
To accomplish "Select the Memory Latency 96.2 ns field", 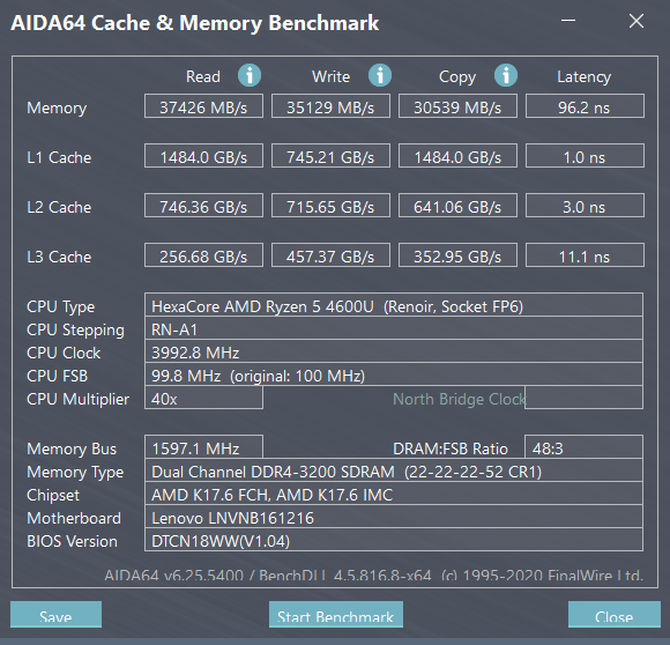I will 584,107.
